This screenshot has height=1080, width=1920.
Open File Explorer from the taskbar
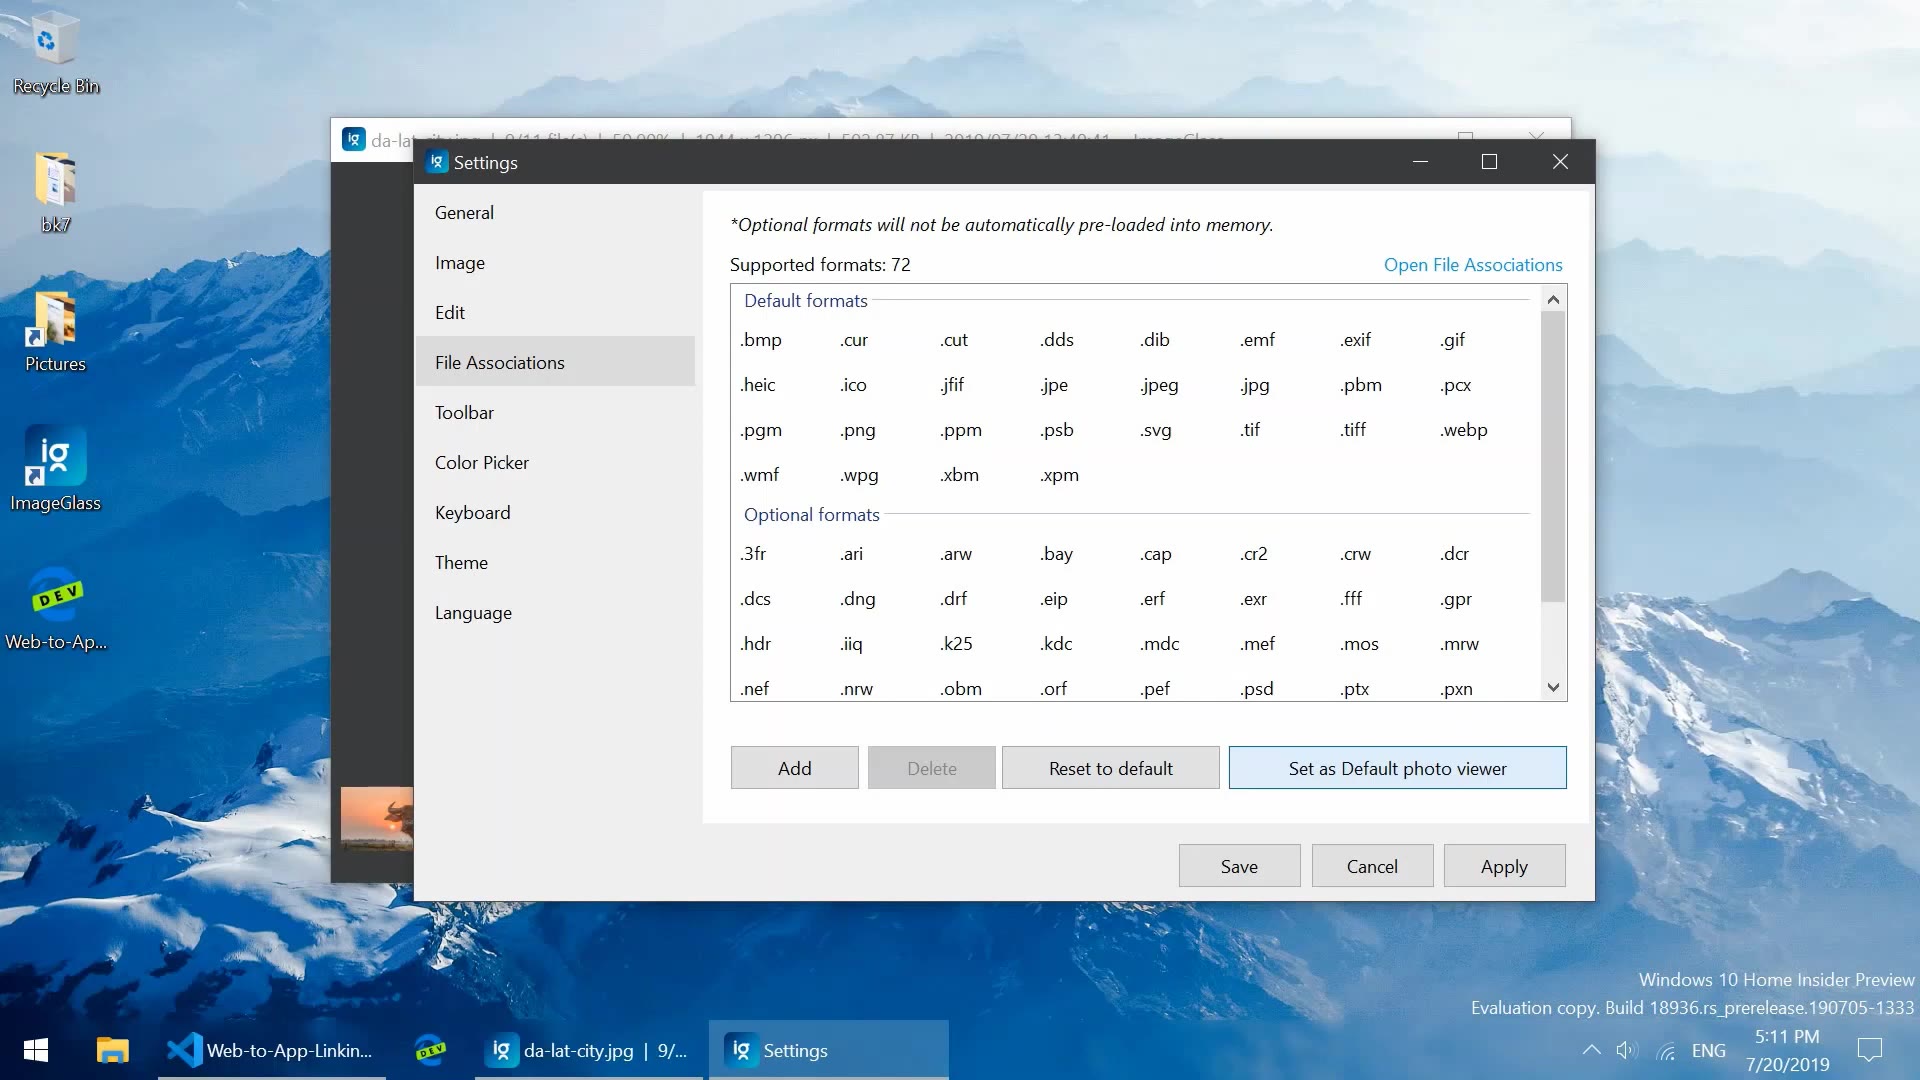tap(112, 1050)
